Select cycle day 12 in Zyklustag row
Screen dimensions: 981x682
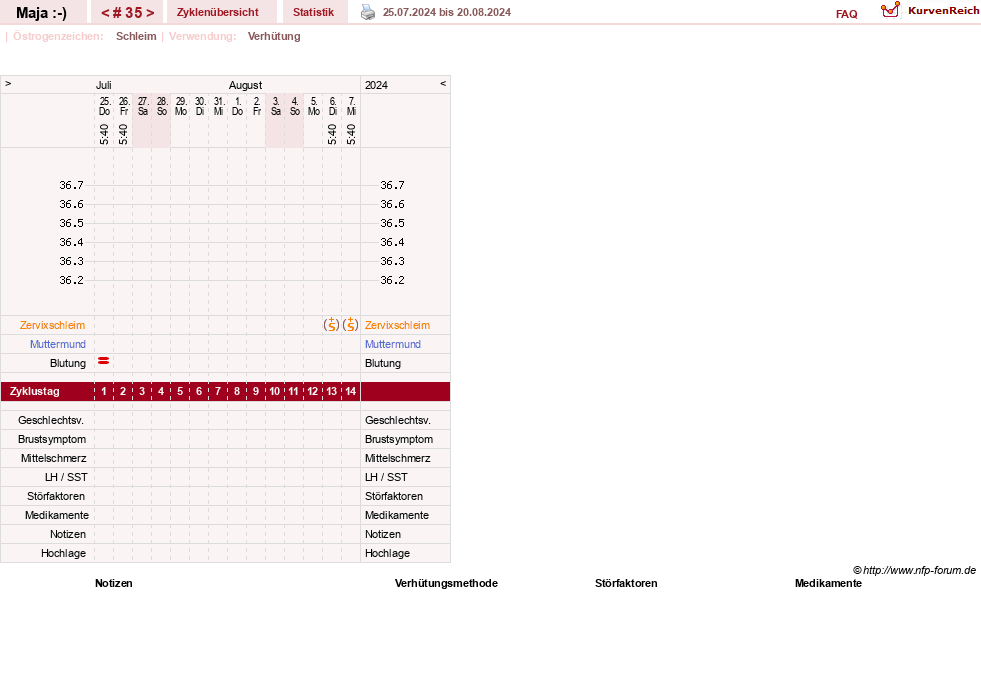[313, 392]
